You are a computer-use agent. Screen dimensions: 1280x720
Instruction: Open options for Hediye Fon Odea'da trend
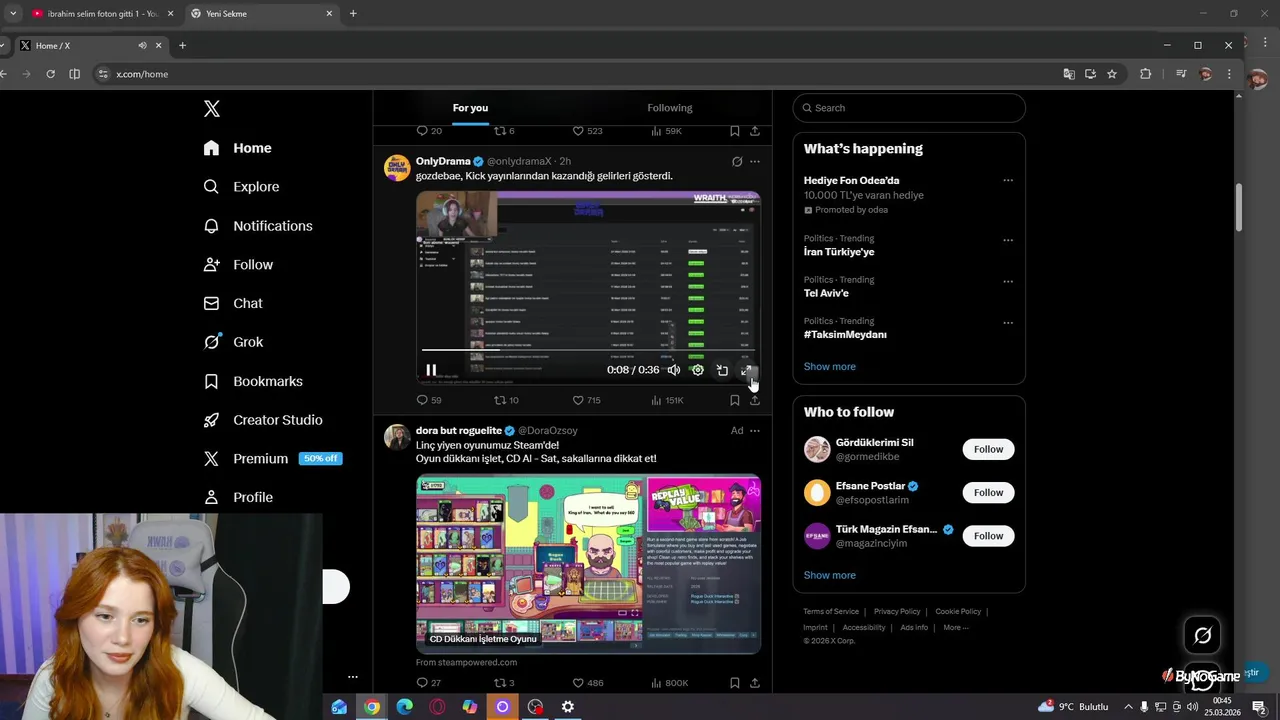click(1008, 181)
